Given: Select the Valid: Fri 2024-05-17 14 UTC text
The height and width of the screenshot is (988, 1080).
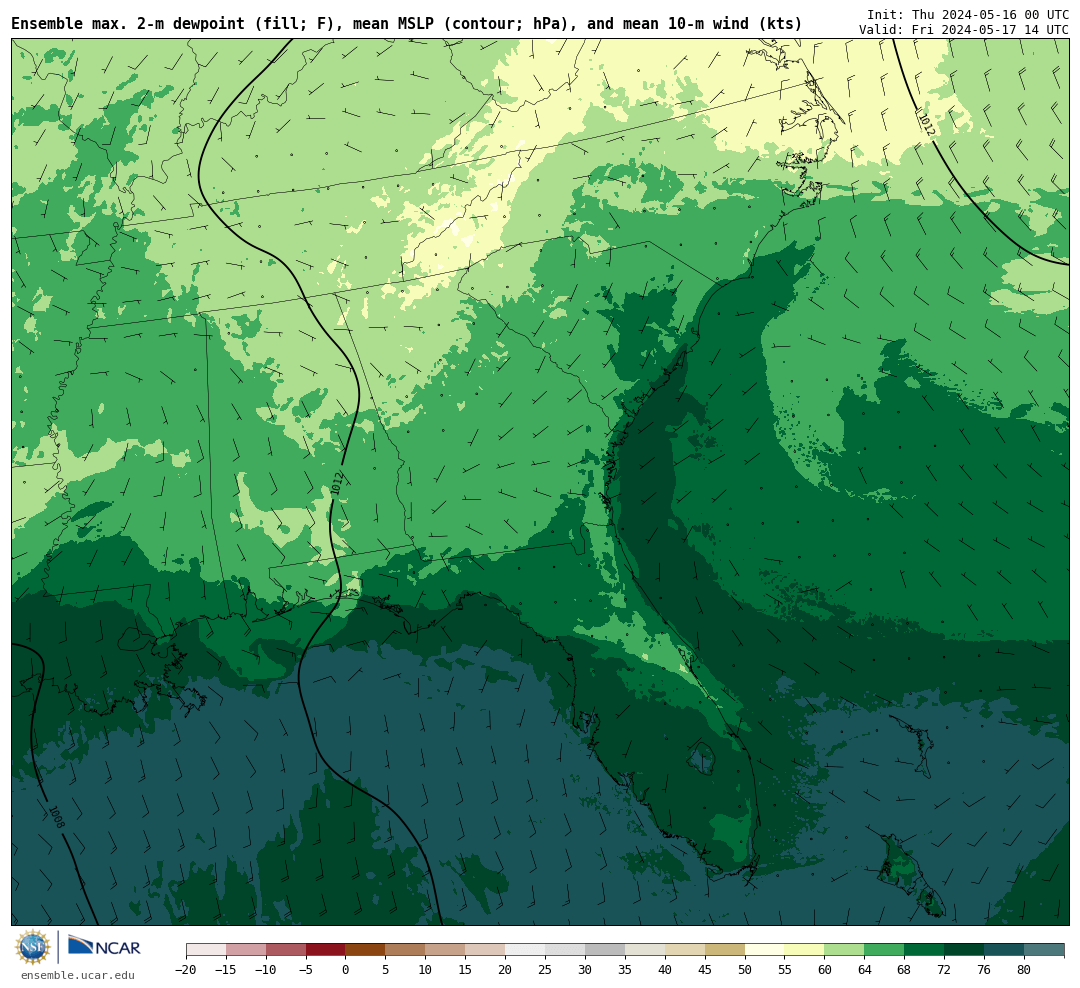Looking at the screenshot, I should click(x=964, y=30).
